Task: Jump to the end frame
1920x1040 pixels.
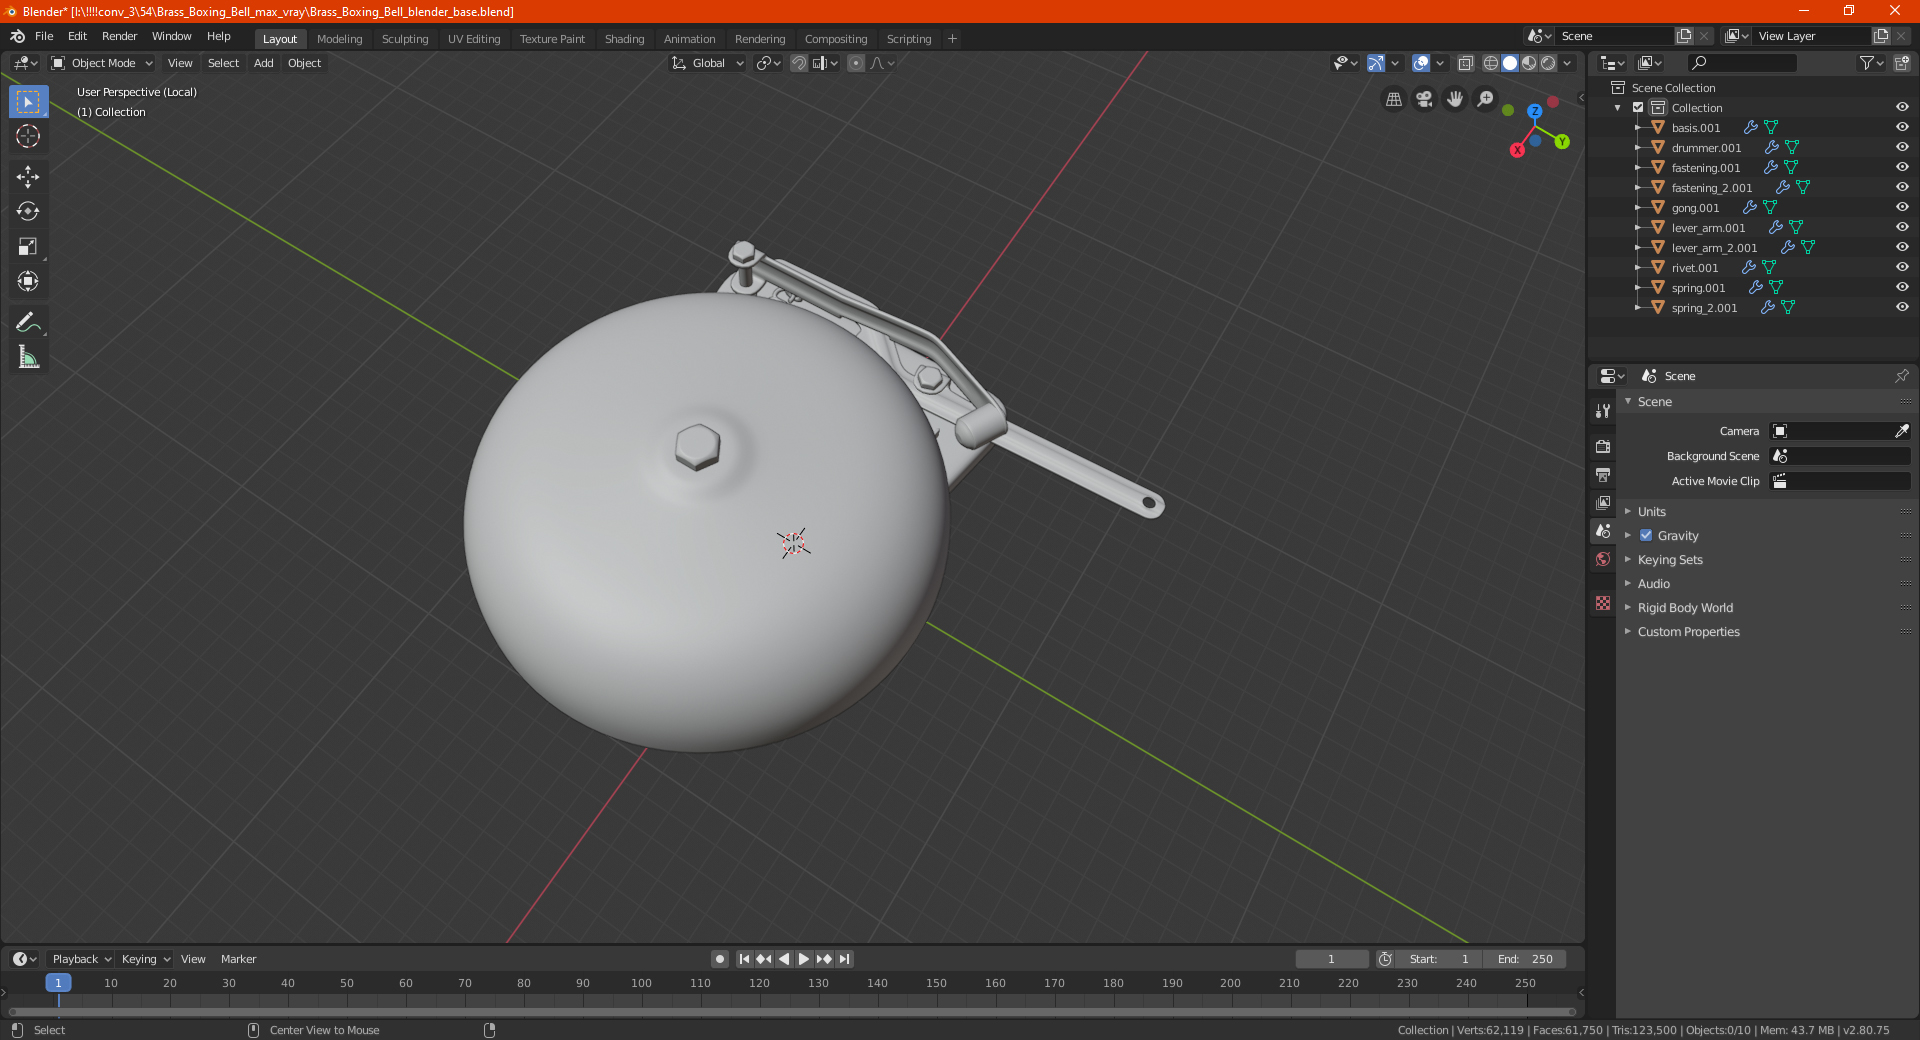Action: pyautogui.click(x=844, y=959)
